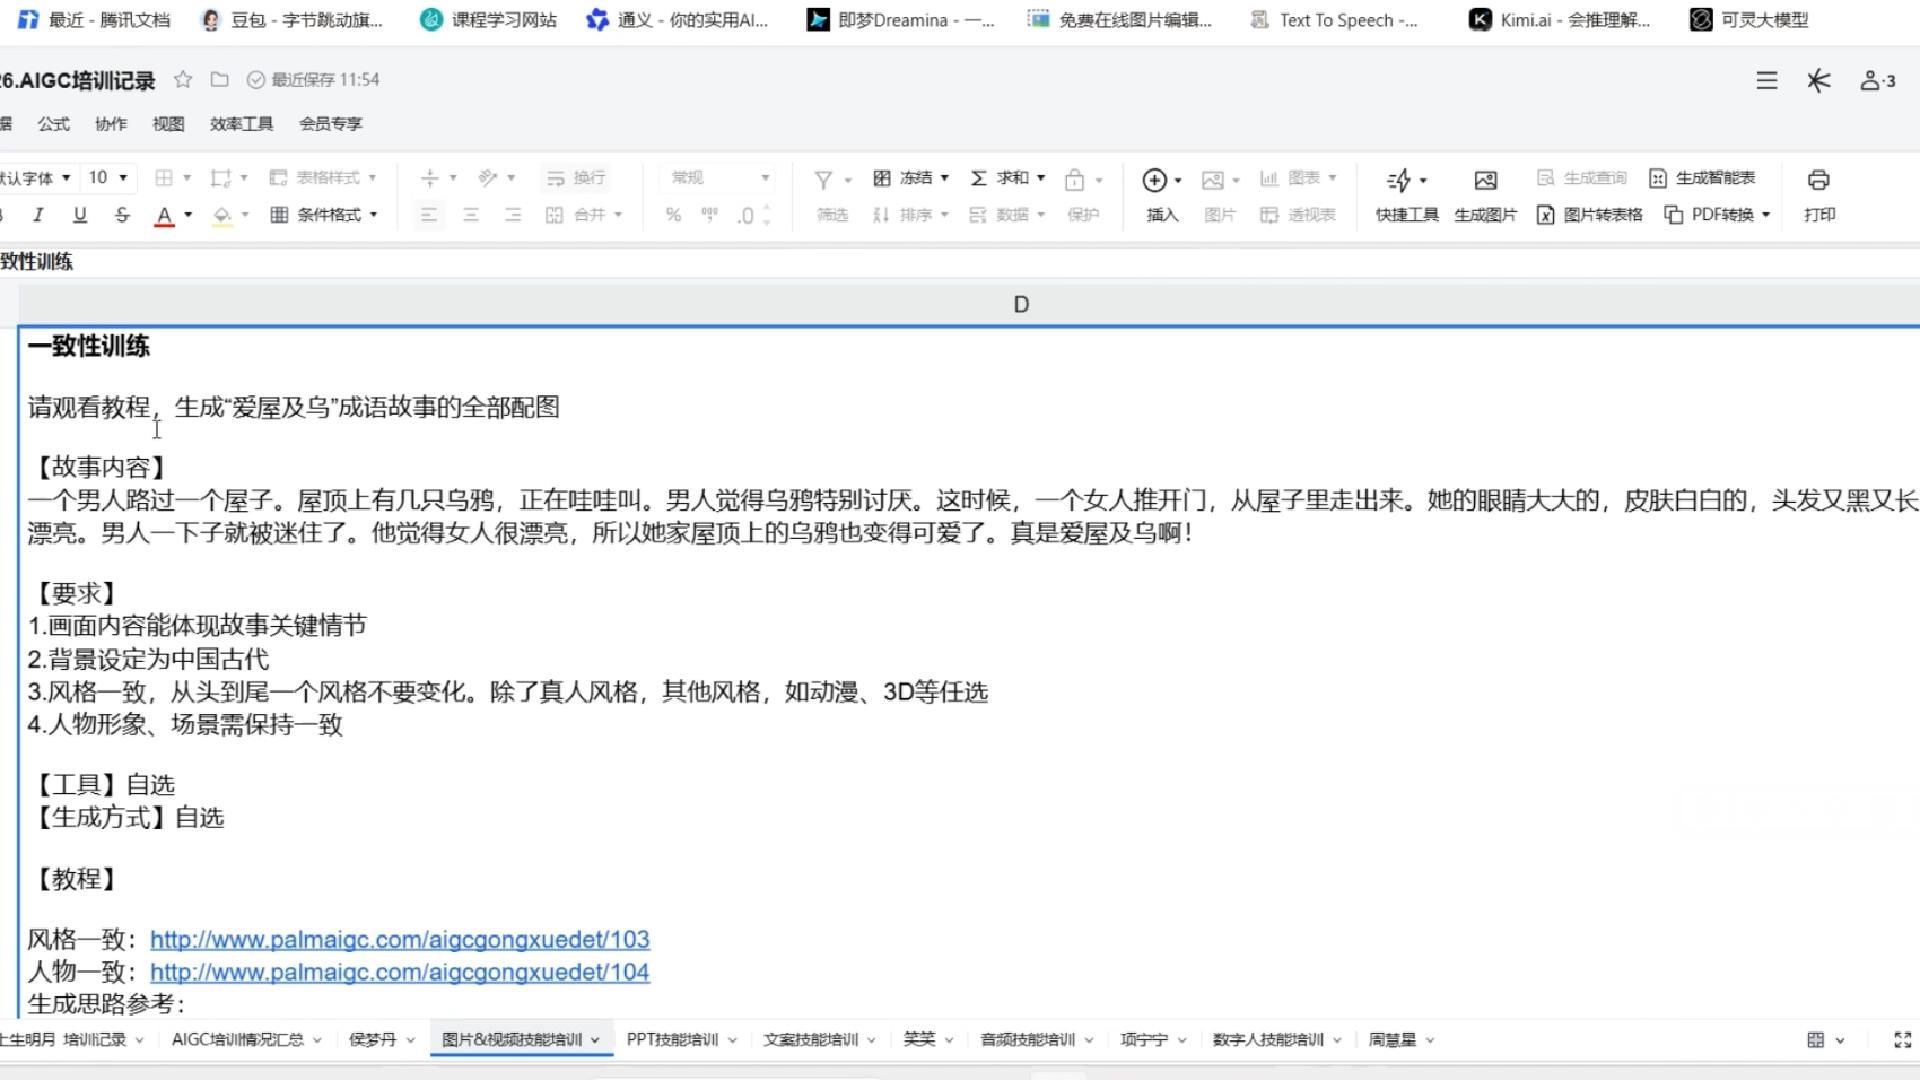Click the sort button
Viewport: 1920px width, 1080px height.
(x=909, y=214)
